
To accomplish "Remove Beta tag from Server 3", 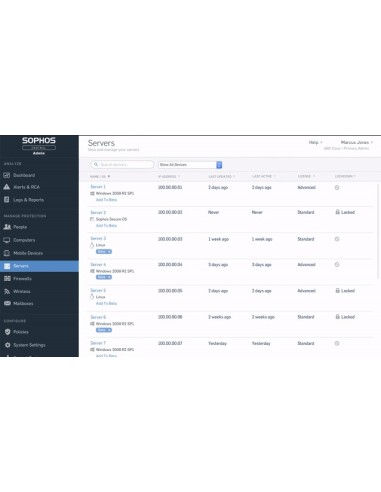I will [x=109, y=252].
